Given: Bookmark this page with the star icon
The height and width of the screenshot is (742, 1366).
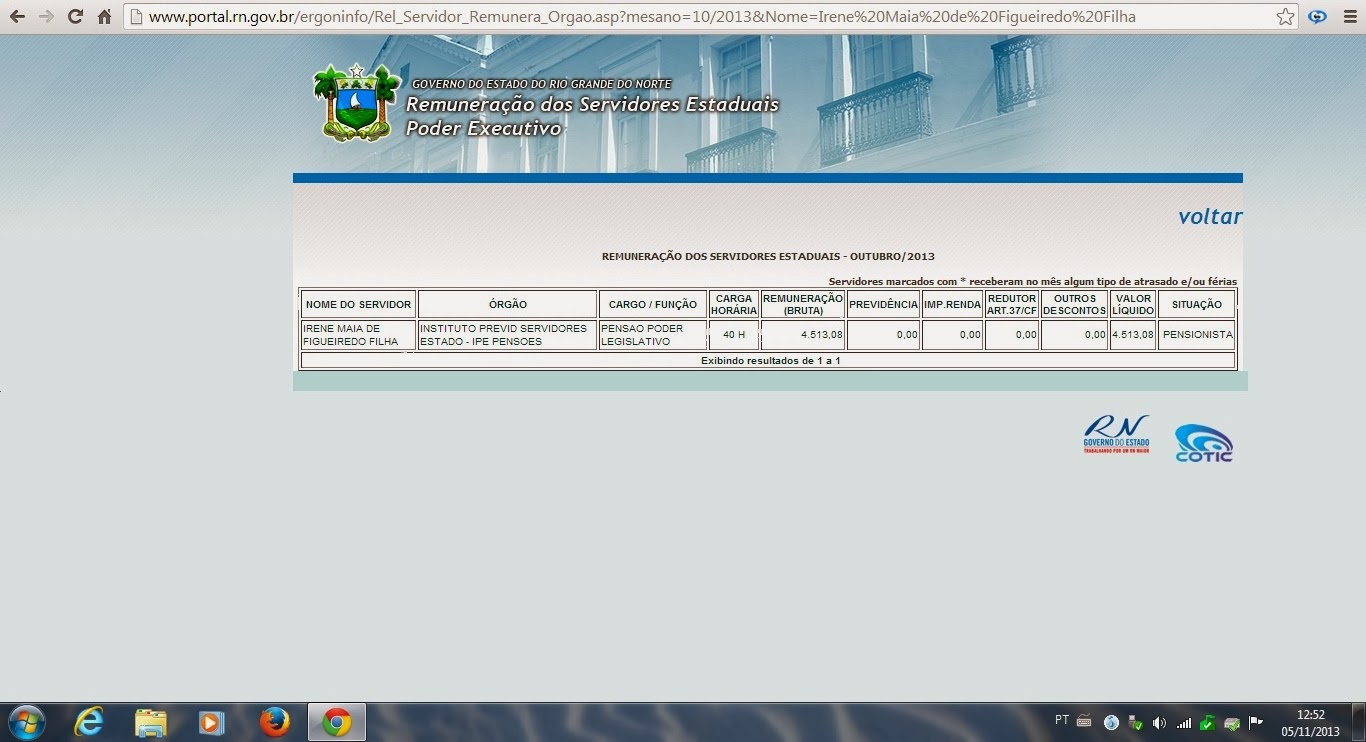Looking at the screenshot, I should tap(1285, 17).
